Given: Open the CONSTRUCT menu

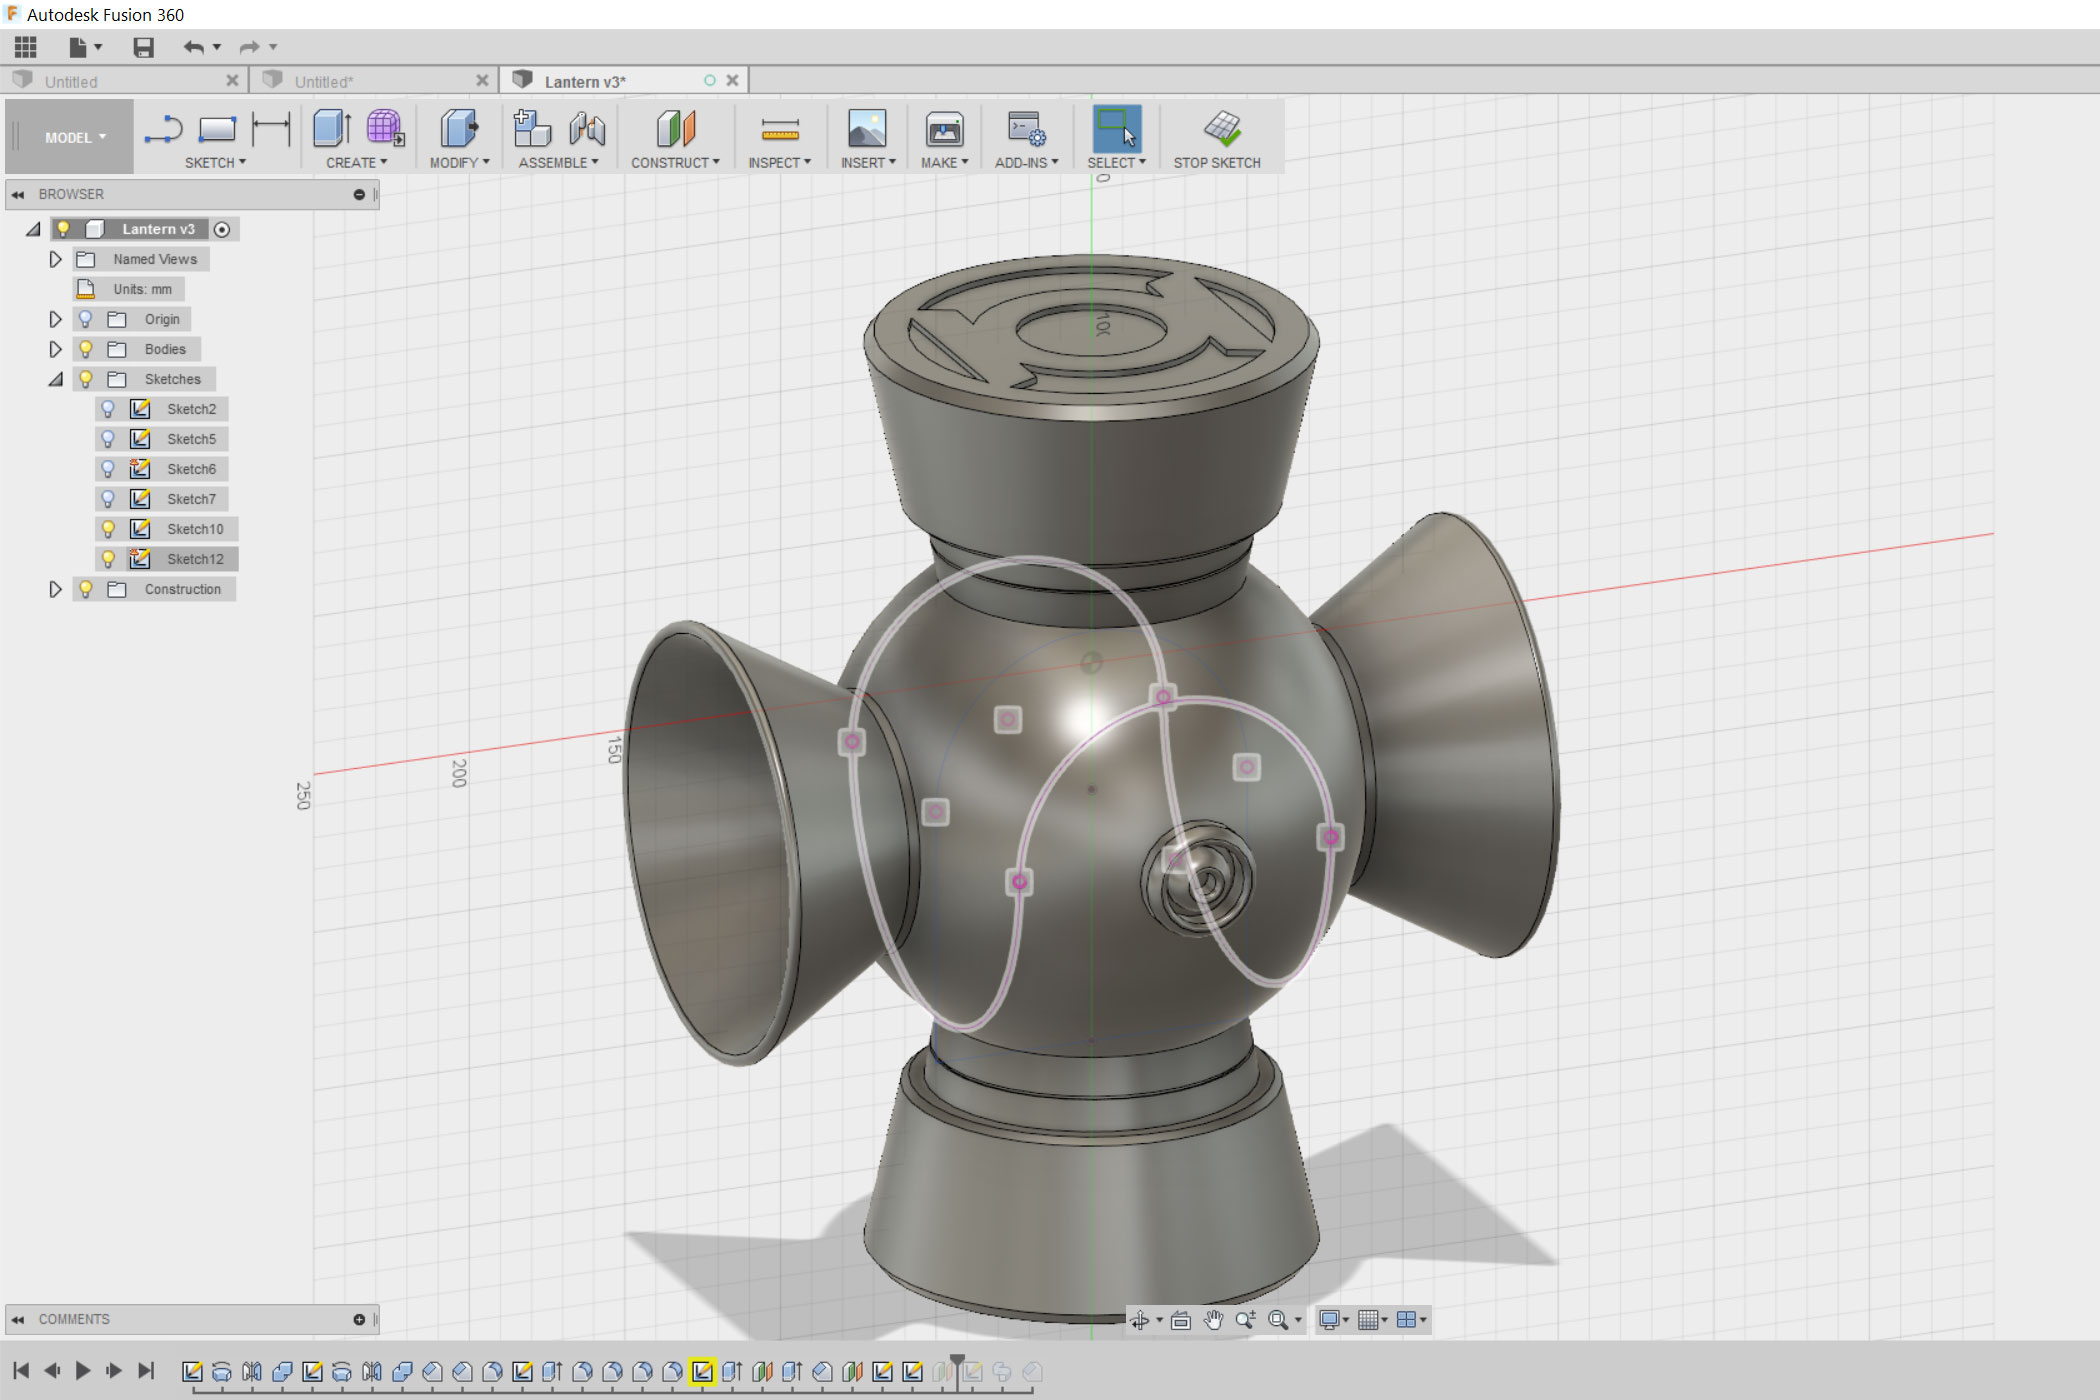Looking at the screenshot, I should point(675,162).
